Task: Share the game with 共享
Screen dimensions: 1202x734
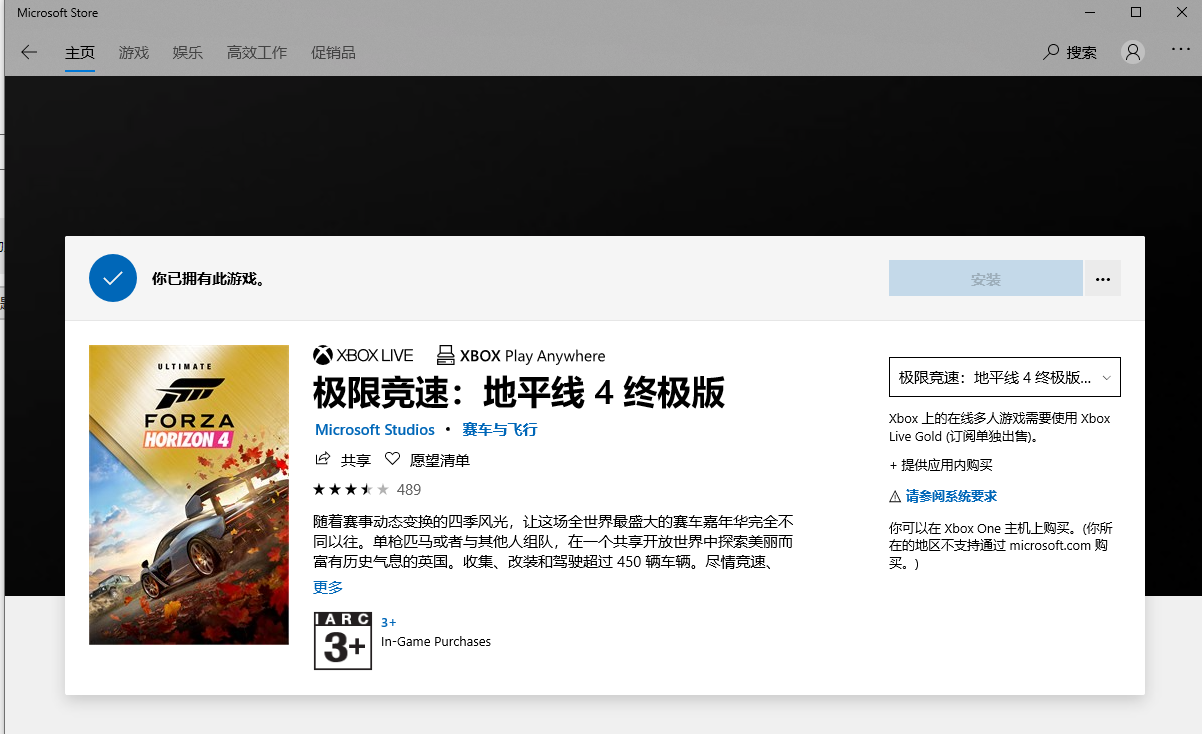Action: click(343, 460)
